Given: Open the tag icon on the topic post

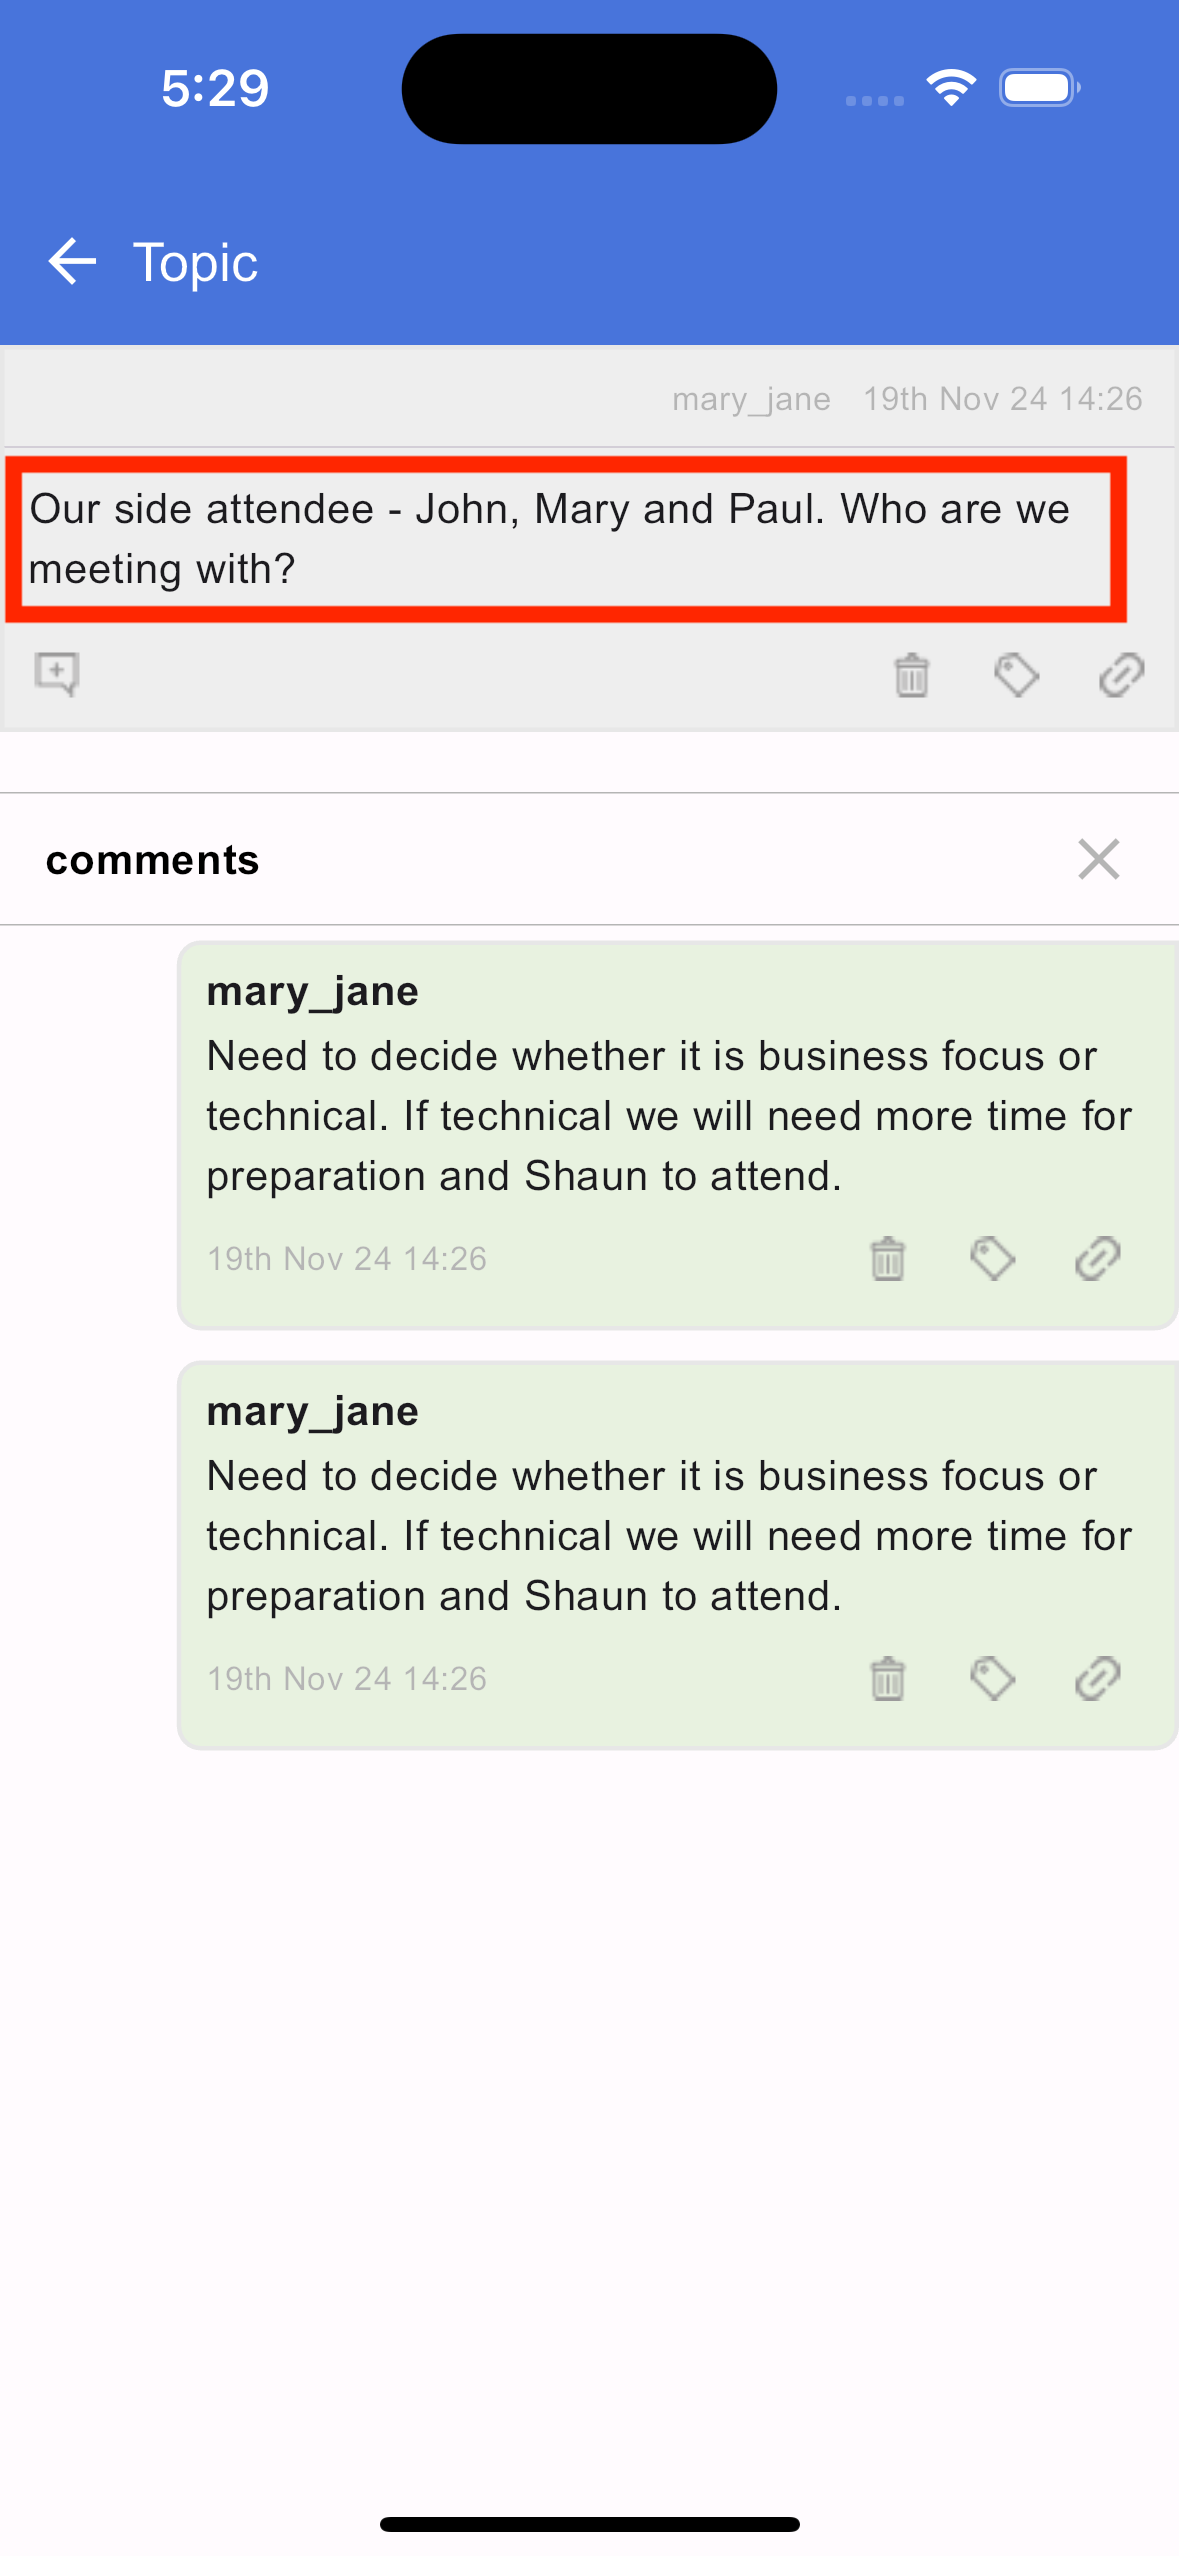Looking at the screenshot, I should pyautogui.click(x=1016, y=675).
